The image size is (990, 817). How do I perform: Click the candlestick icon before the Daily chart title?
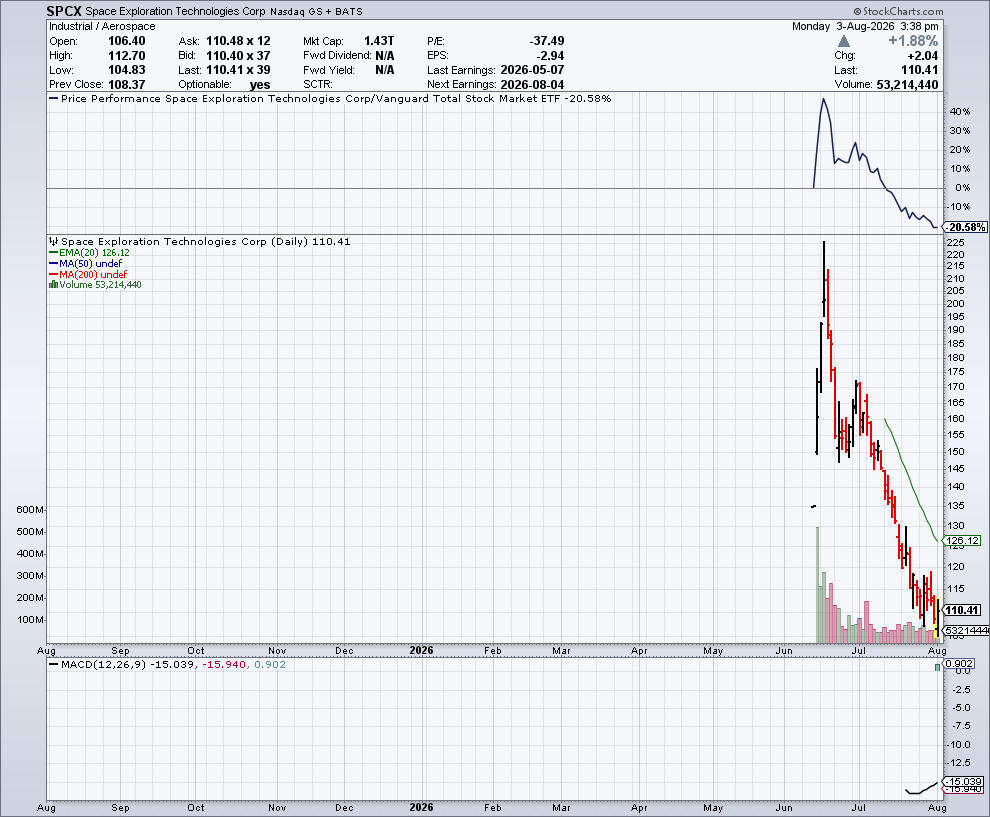[x=54, y=242]
